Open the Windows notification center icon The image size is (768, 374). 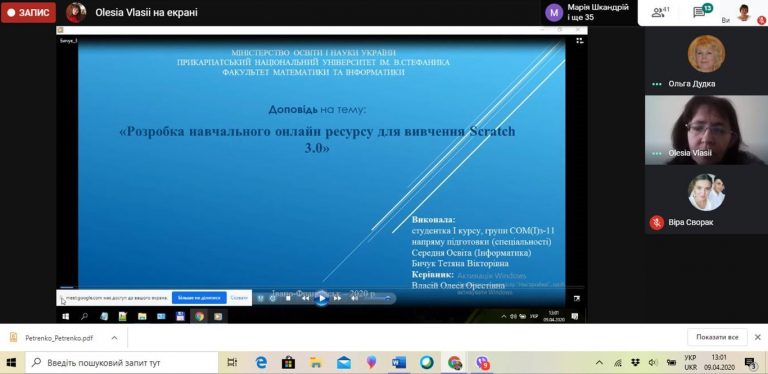[x=749, y=363]
